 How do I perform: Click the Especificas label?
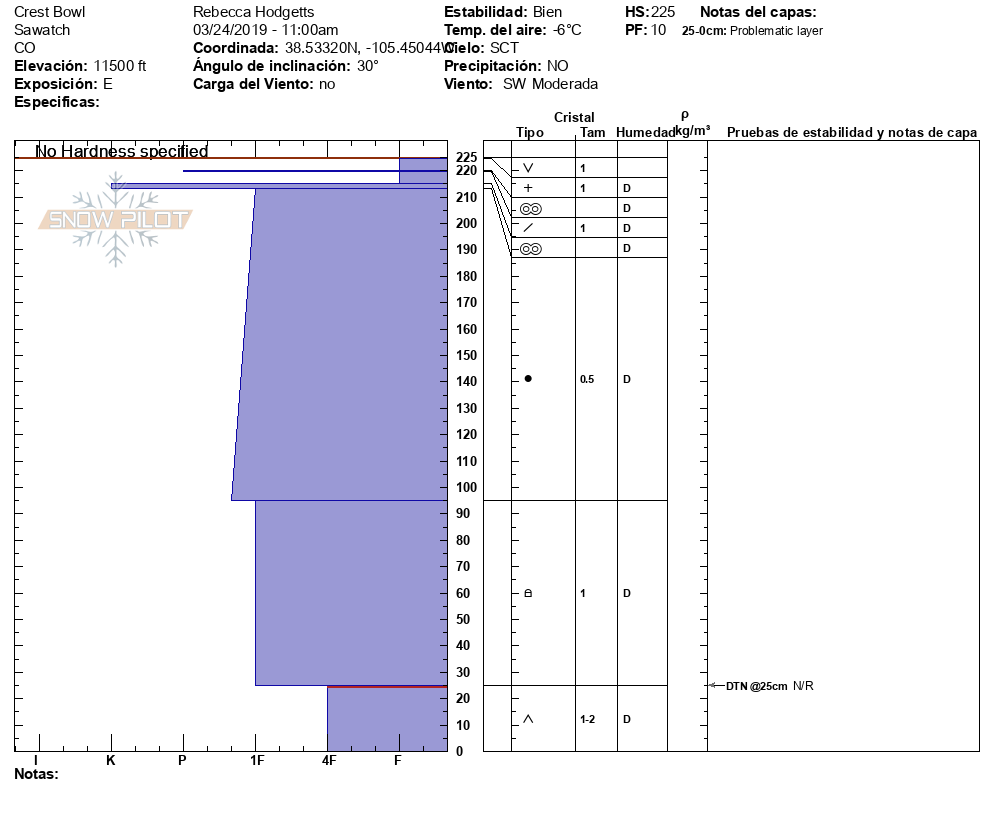56,102
